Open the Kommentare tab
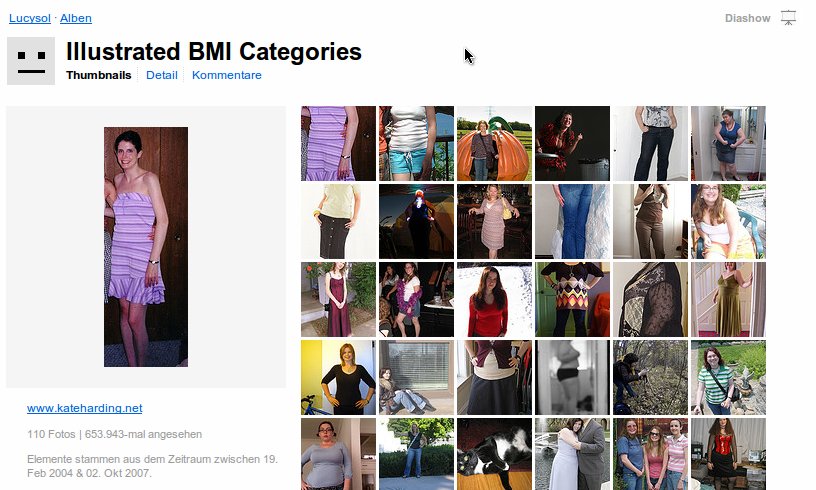The width and height of the screenshot is (816, 490). point(226,75)
